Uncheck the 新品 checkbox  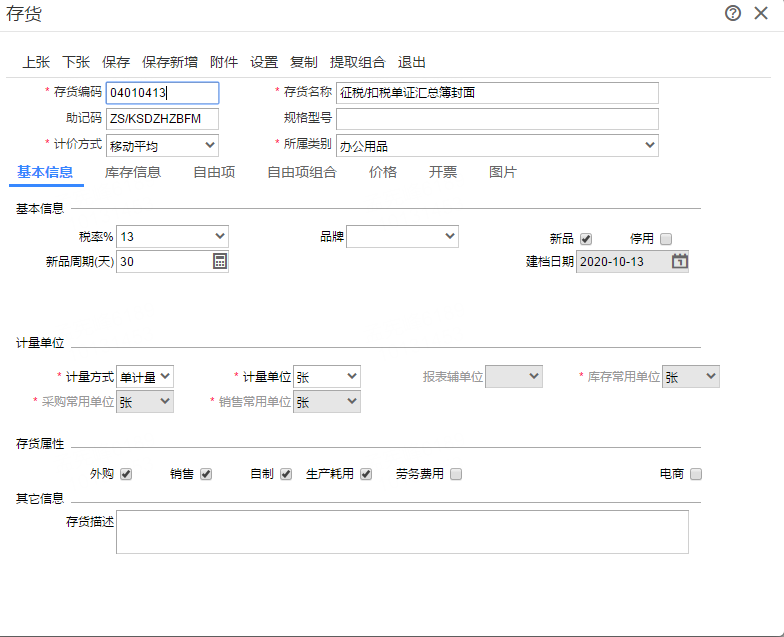pyautogui.click(x=586, y=239)
